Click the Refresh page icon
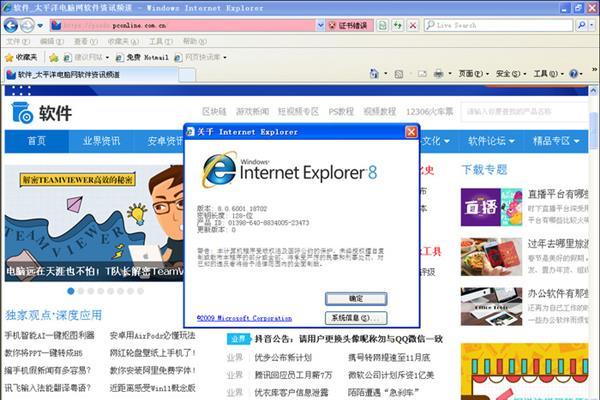 point(398,26)
